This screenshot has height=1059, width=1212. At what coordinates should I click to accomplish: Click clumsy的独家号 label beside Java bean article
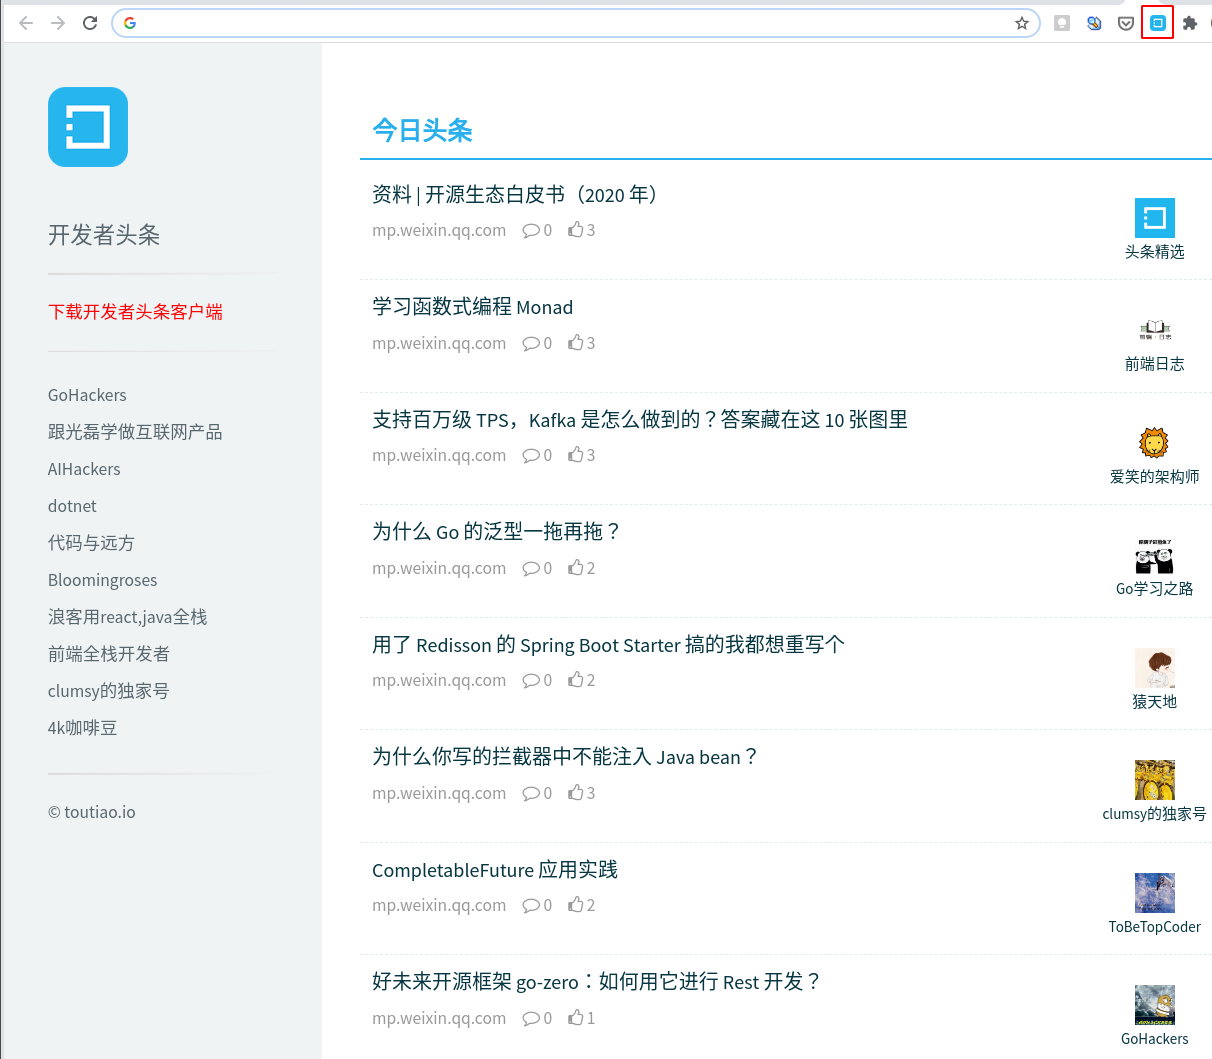(1155, 814)
